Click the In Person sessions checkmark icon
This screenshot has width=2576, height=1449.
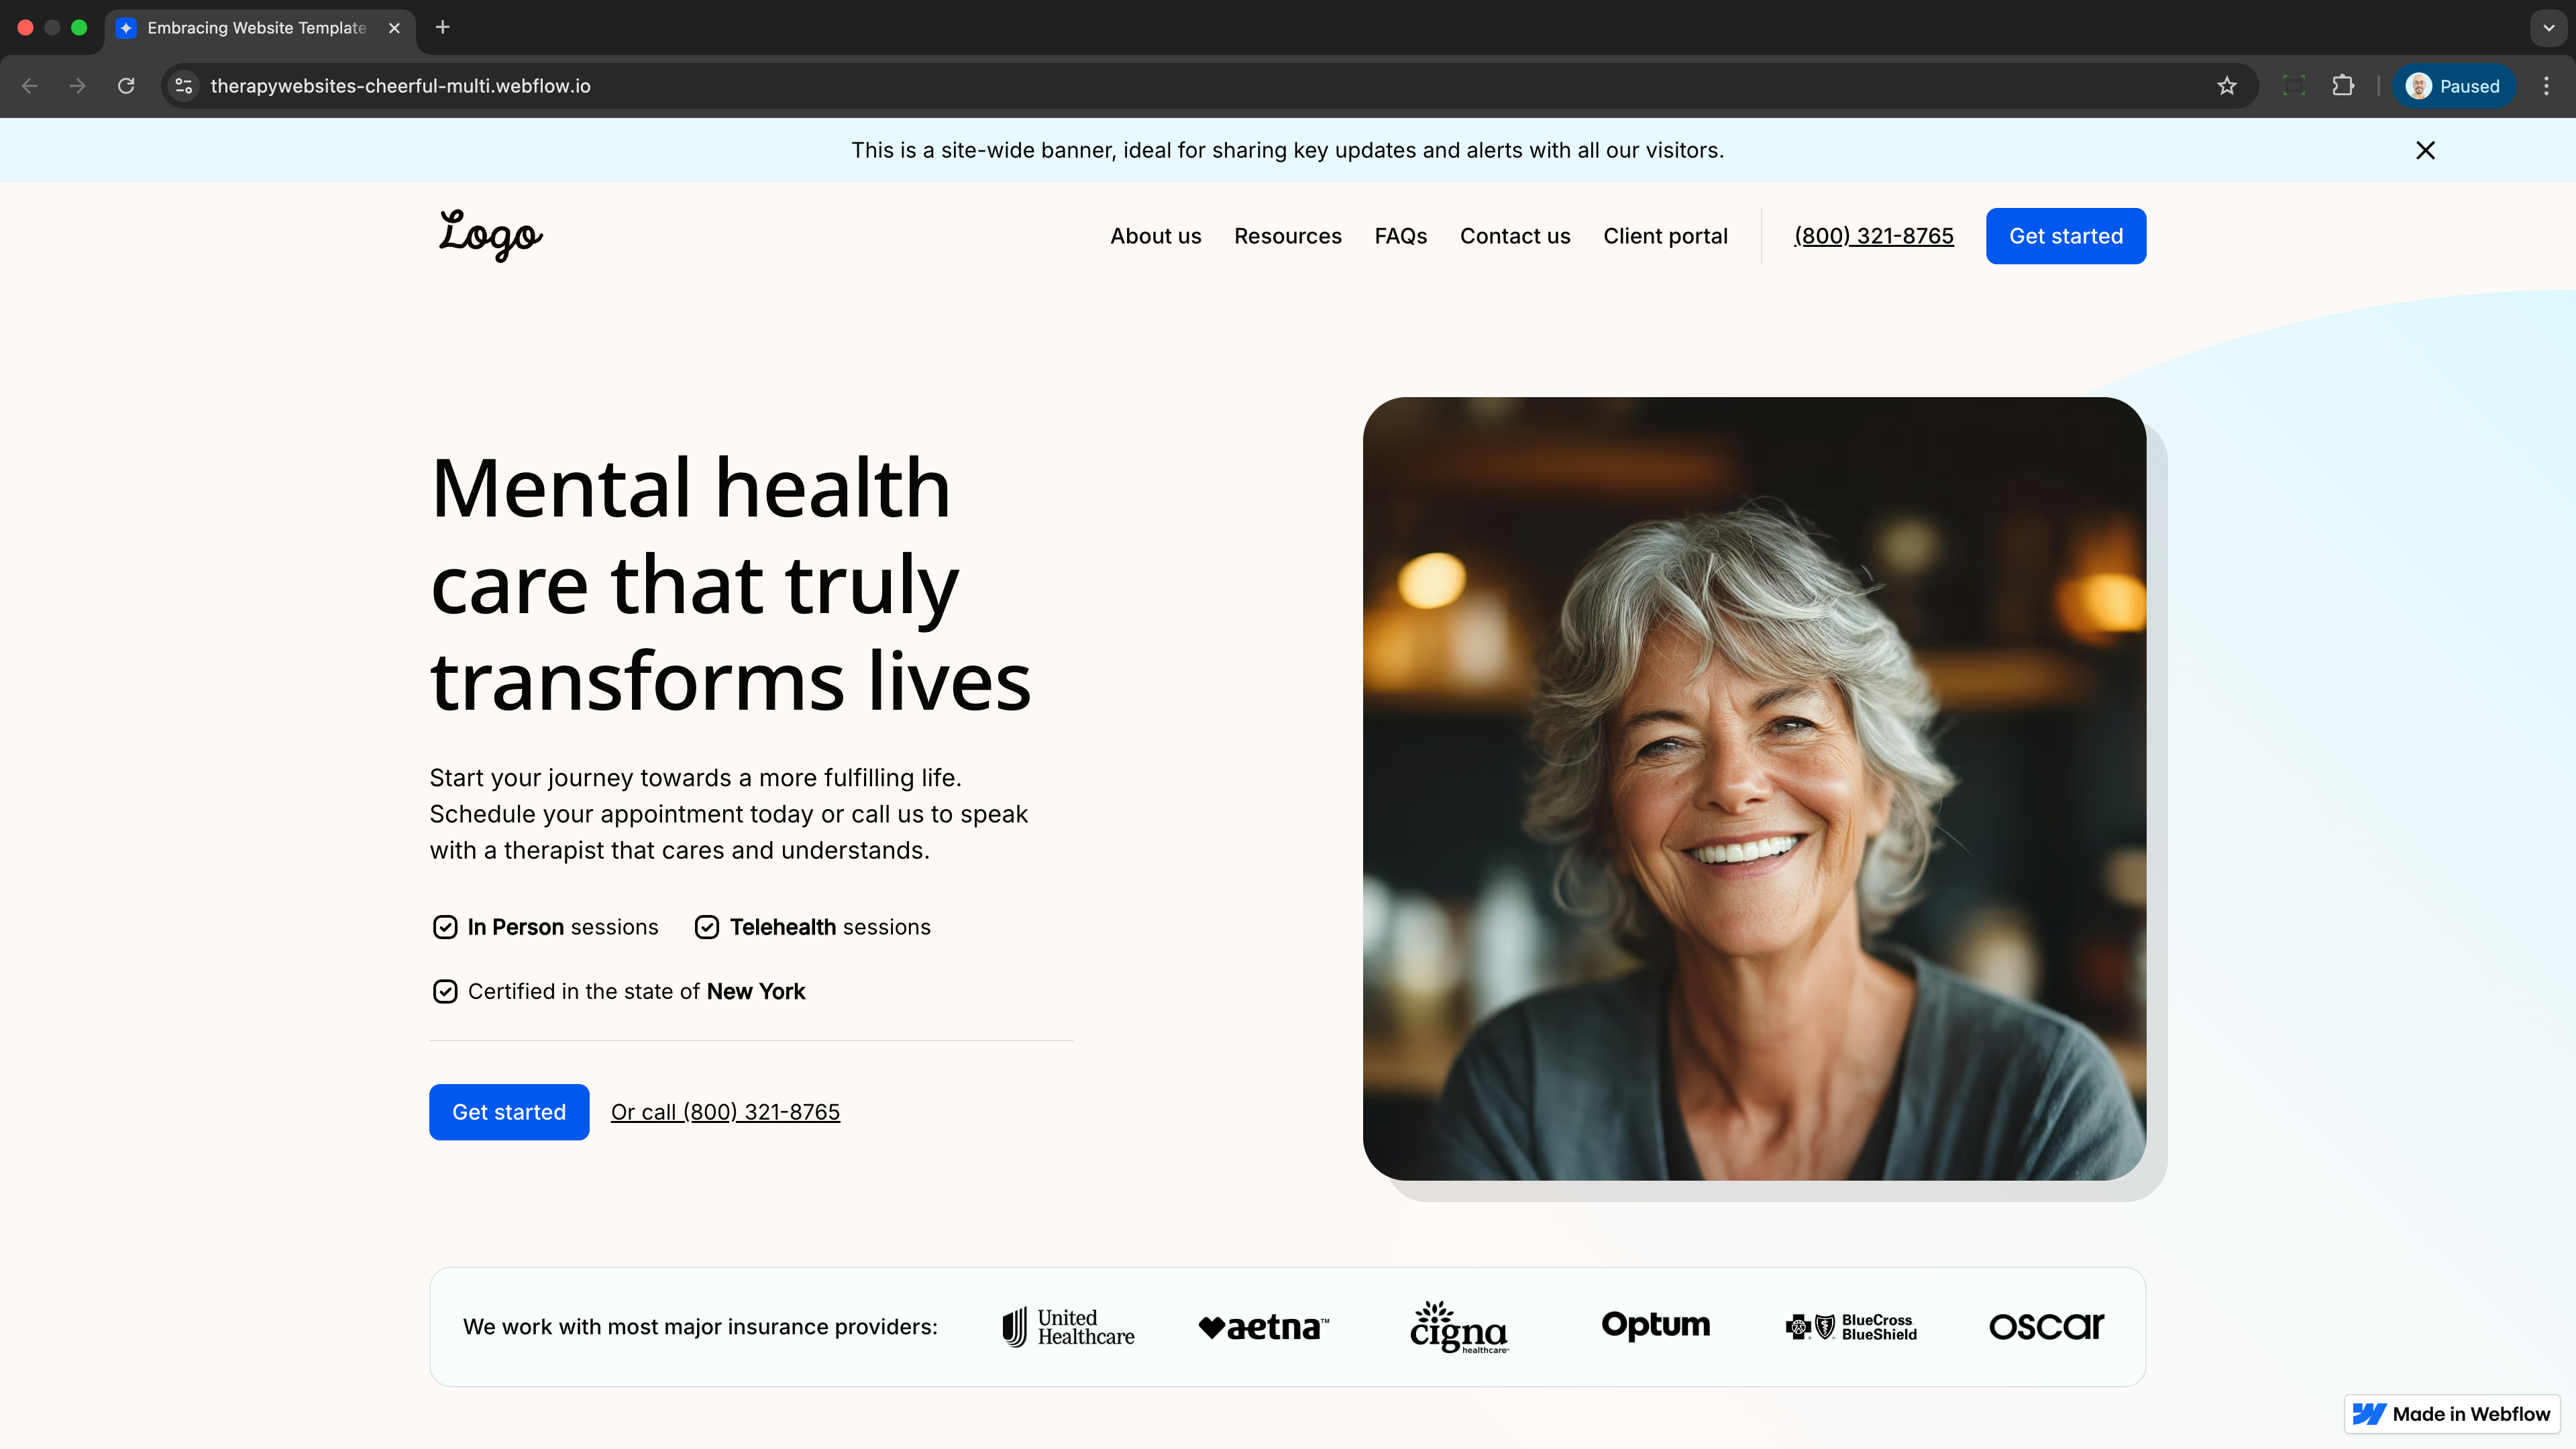(x=445, y=927)
